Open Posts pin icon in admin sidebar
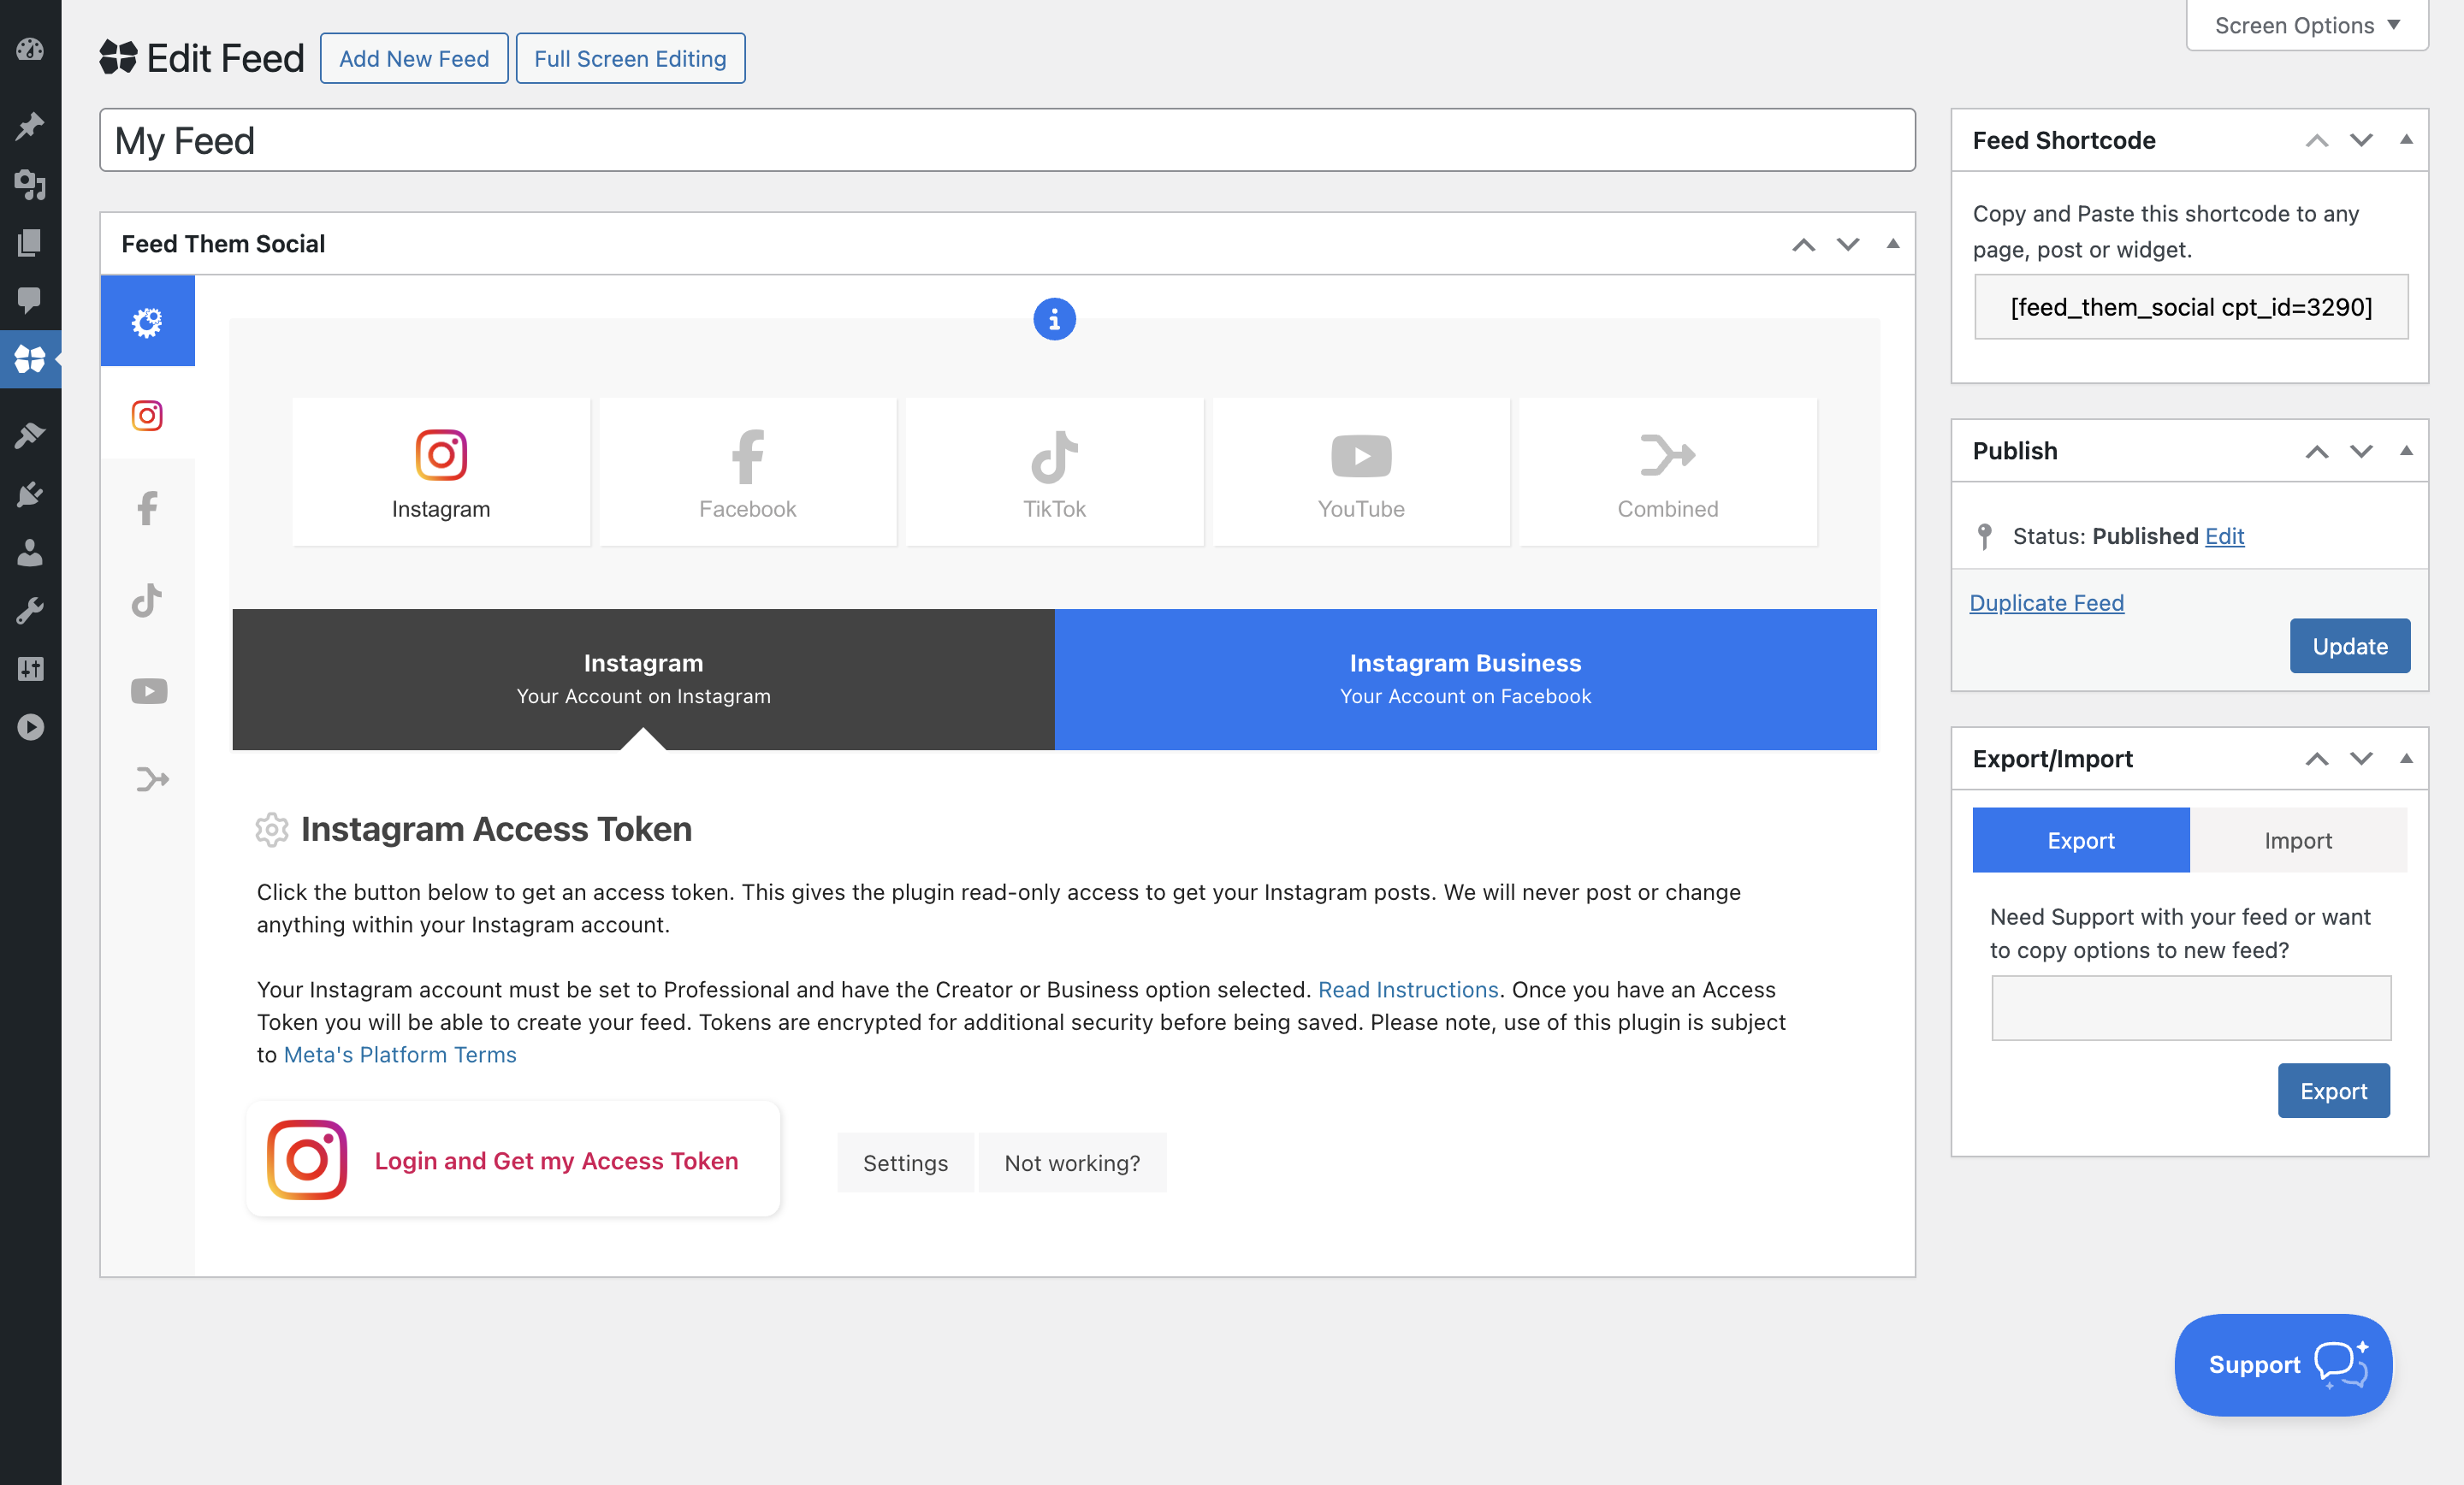This screenshot has width=2464, height=1485. click(x=30, y=125)
